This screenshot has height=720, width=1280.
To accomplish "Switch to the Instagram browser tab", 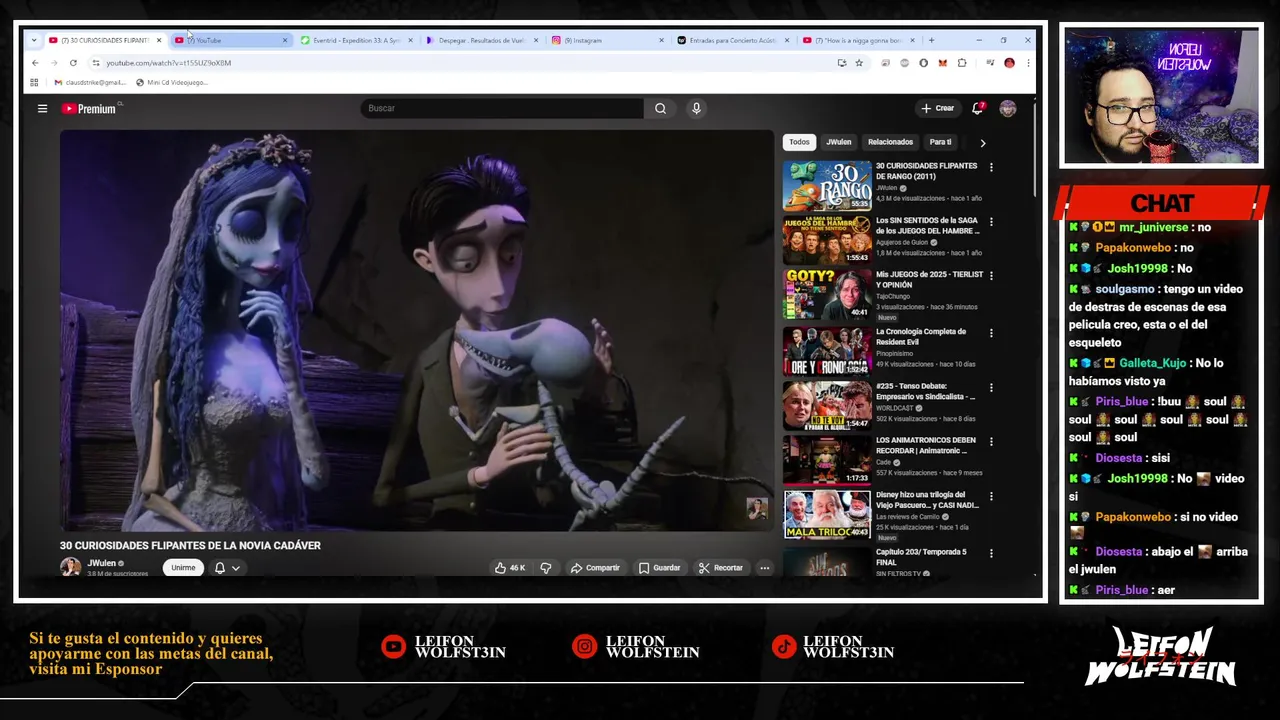I will 607,40.
